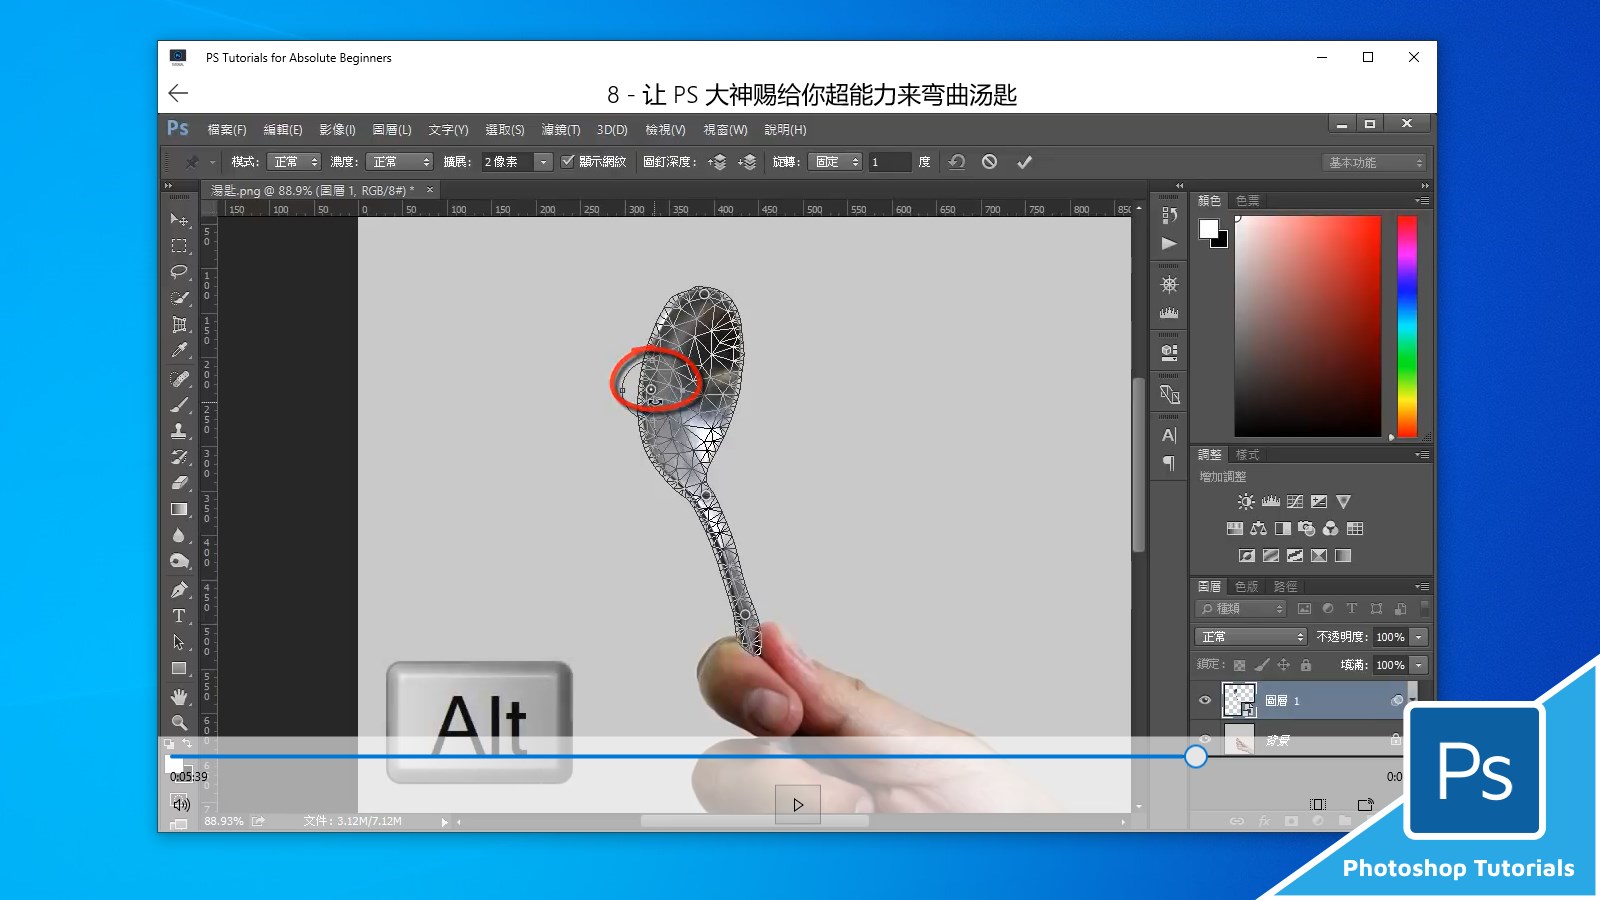This screenshot has height=900, width=1600.
Task: Select the Clone Stamp tool
Action: (x=179, y=431)
